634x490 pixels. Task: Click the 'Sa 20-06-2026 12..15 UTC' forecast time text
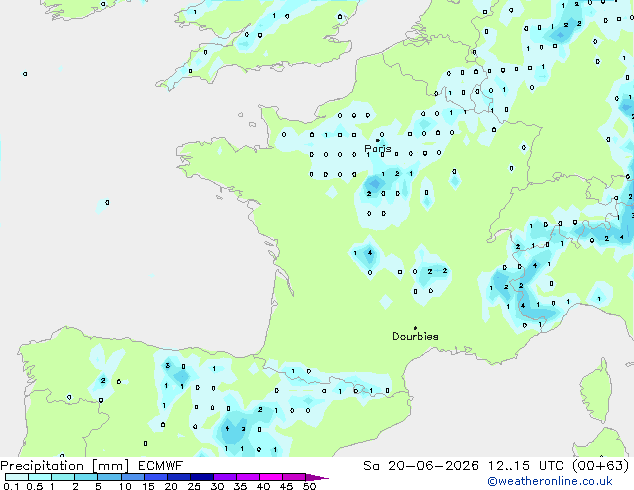[463, 466]
